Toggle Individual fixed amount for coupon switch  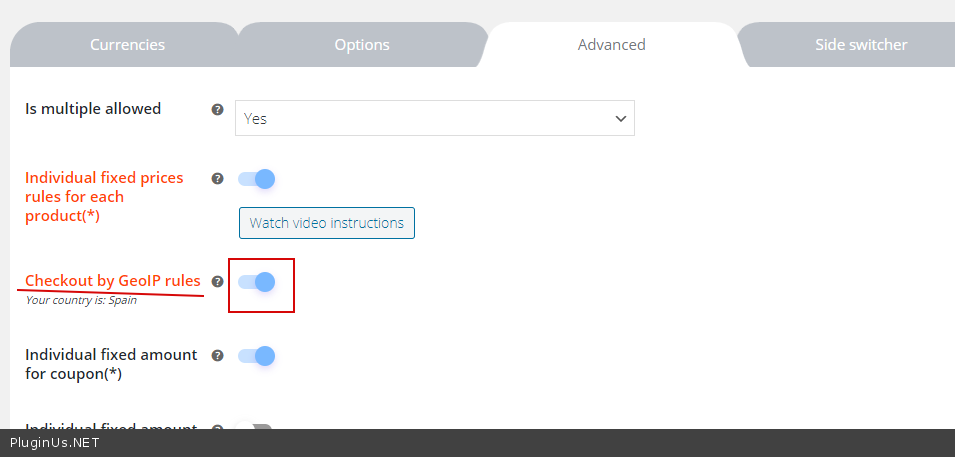pyautogui.click(x=256, y=355)
